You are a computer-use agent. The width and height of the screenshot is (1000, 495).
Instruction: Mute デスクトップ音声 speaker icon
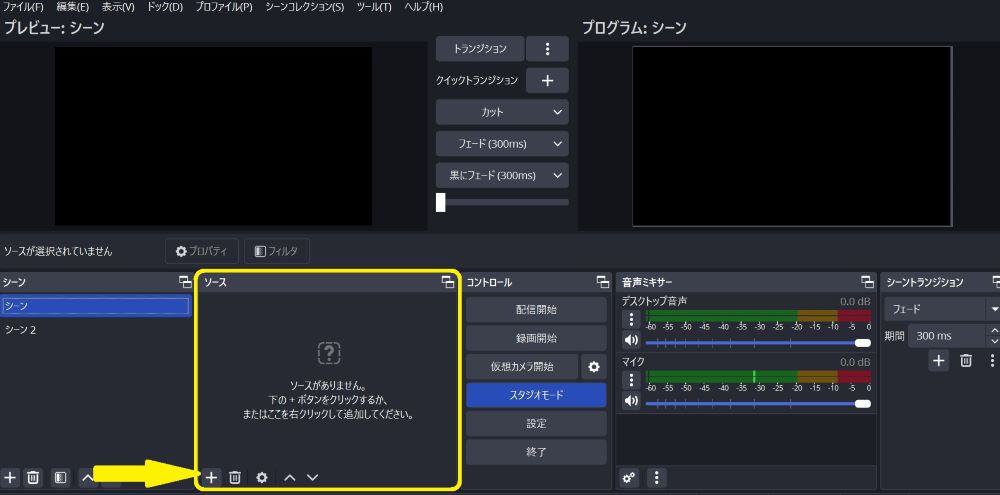click(631, 340)
